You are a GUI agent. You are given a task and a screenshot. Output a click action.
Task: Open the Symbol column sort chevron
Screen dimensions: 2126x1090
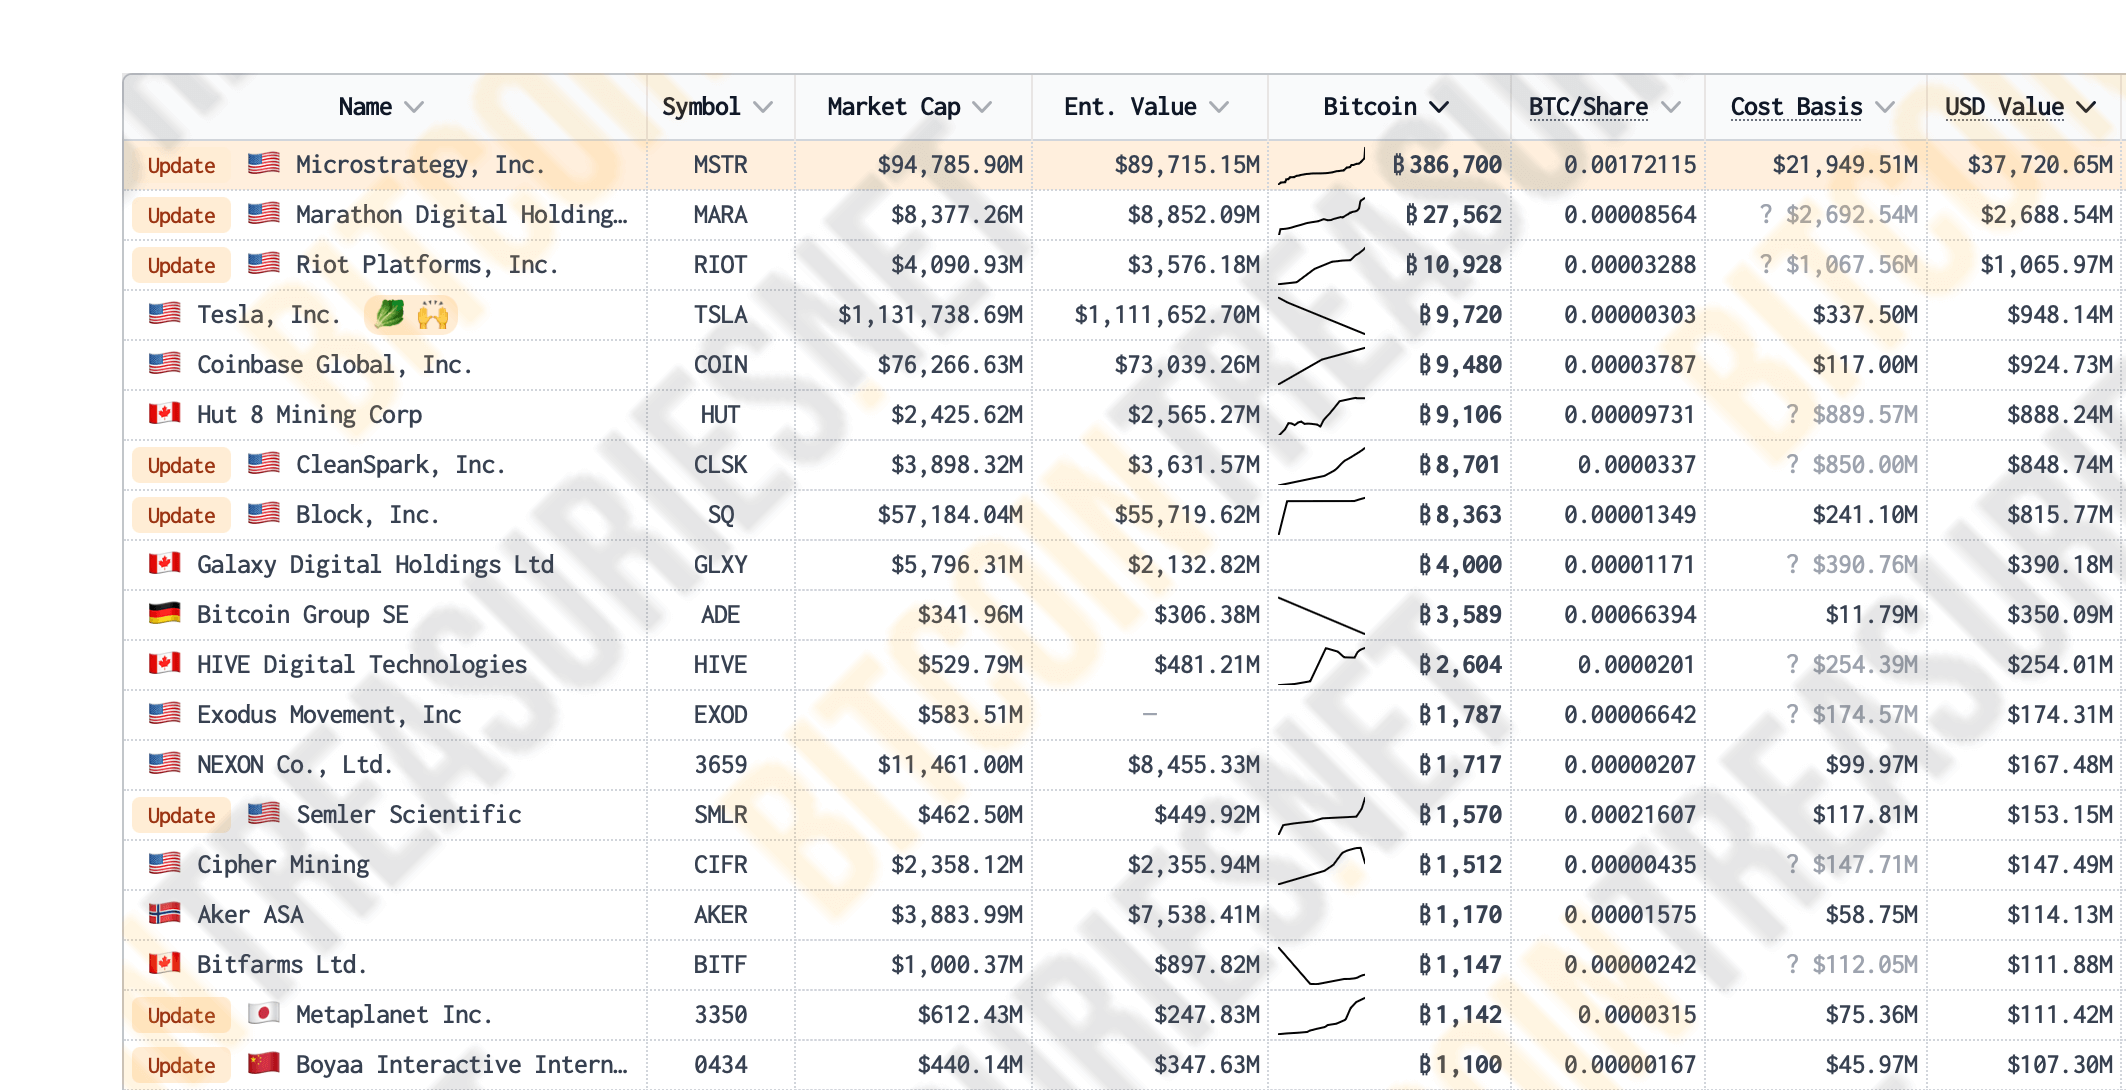coord(763,107)
